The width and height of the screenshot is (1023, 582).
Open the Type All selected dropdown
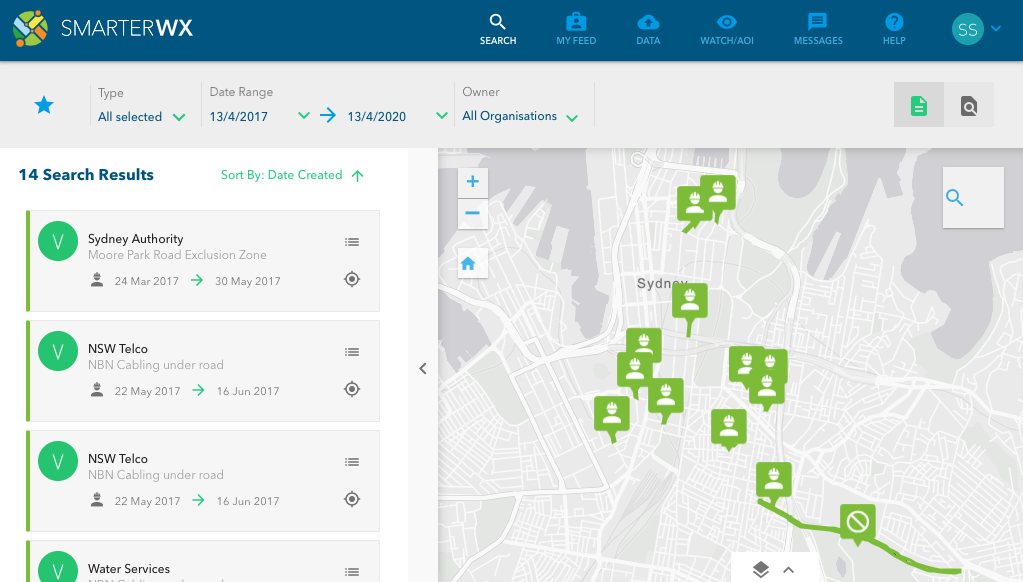142,117
